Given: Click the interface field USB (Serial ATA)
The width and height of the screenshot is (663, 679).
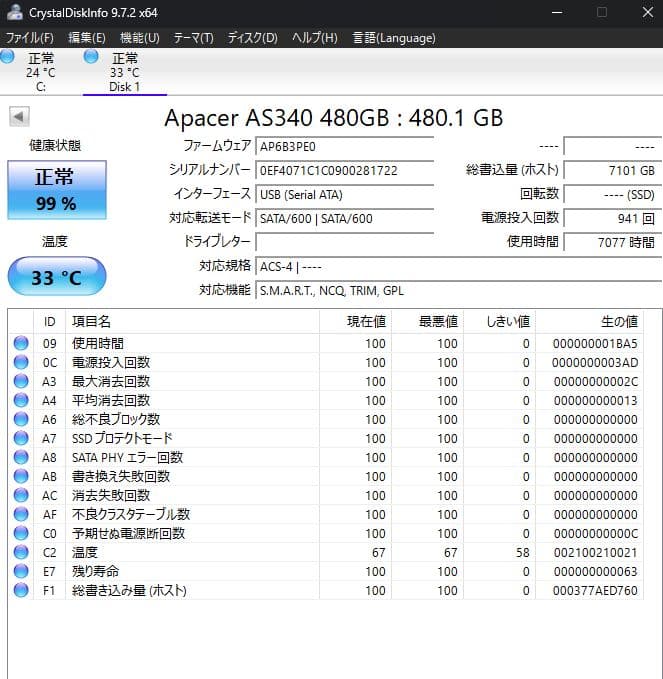Looking at the screenshot, I should click(345, 194).
